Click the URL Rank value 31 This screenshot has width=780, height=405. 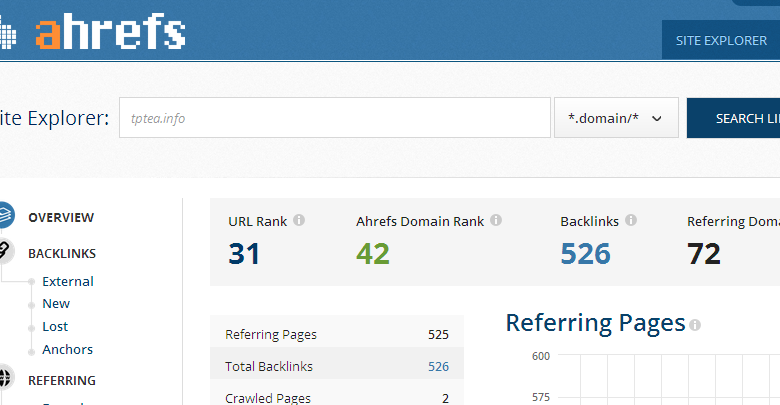click(244, 254)
